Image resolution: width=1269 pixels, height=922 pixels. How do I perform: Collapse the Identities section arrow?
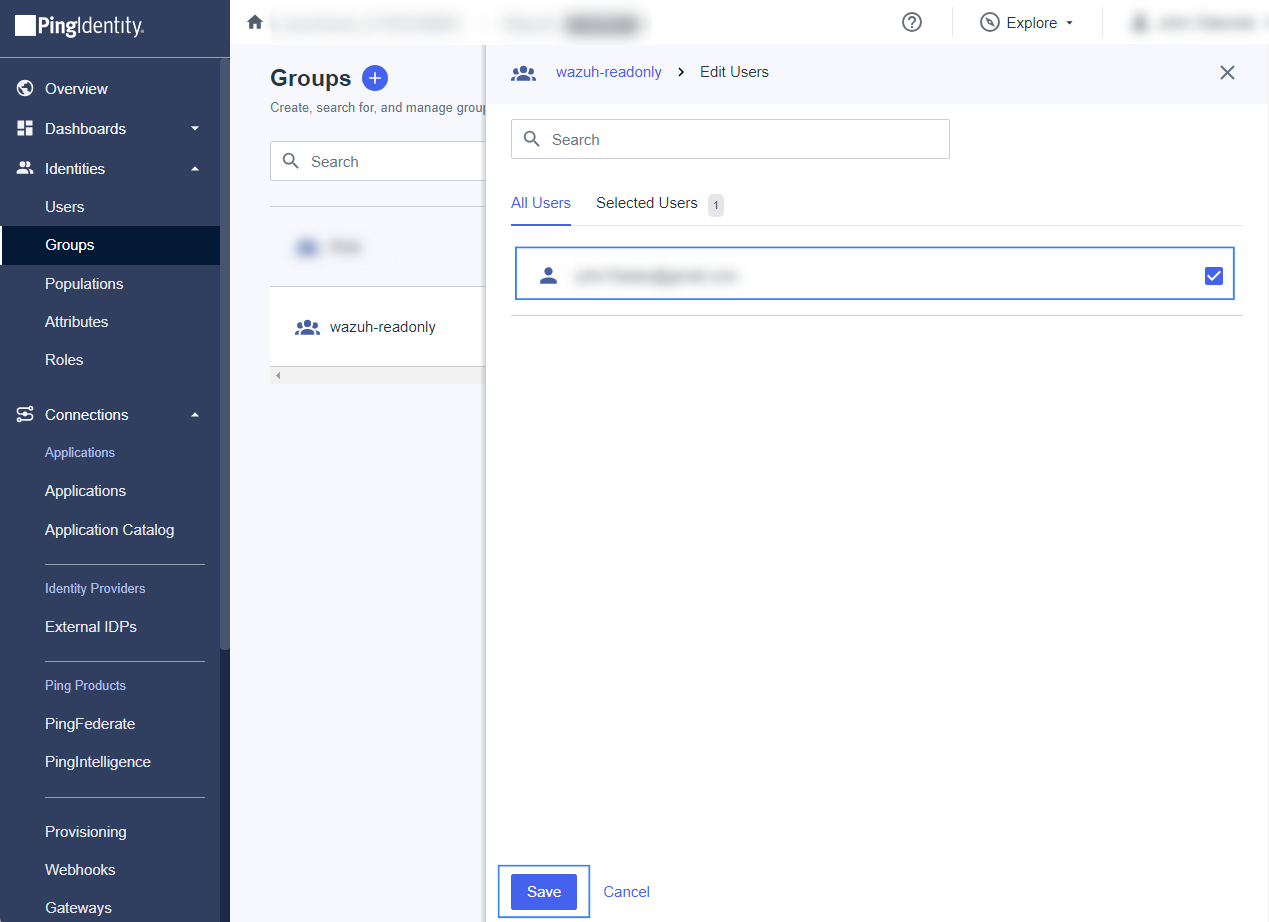(195, 169)
